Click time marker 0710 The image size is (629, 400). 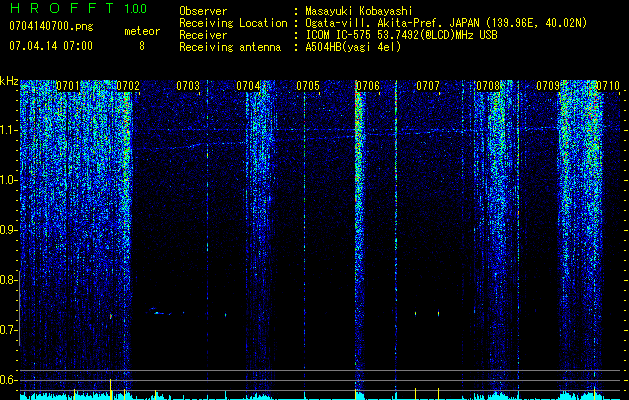click(x=608, y=86)
